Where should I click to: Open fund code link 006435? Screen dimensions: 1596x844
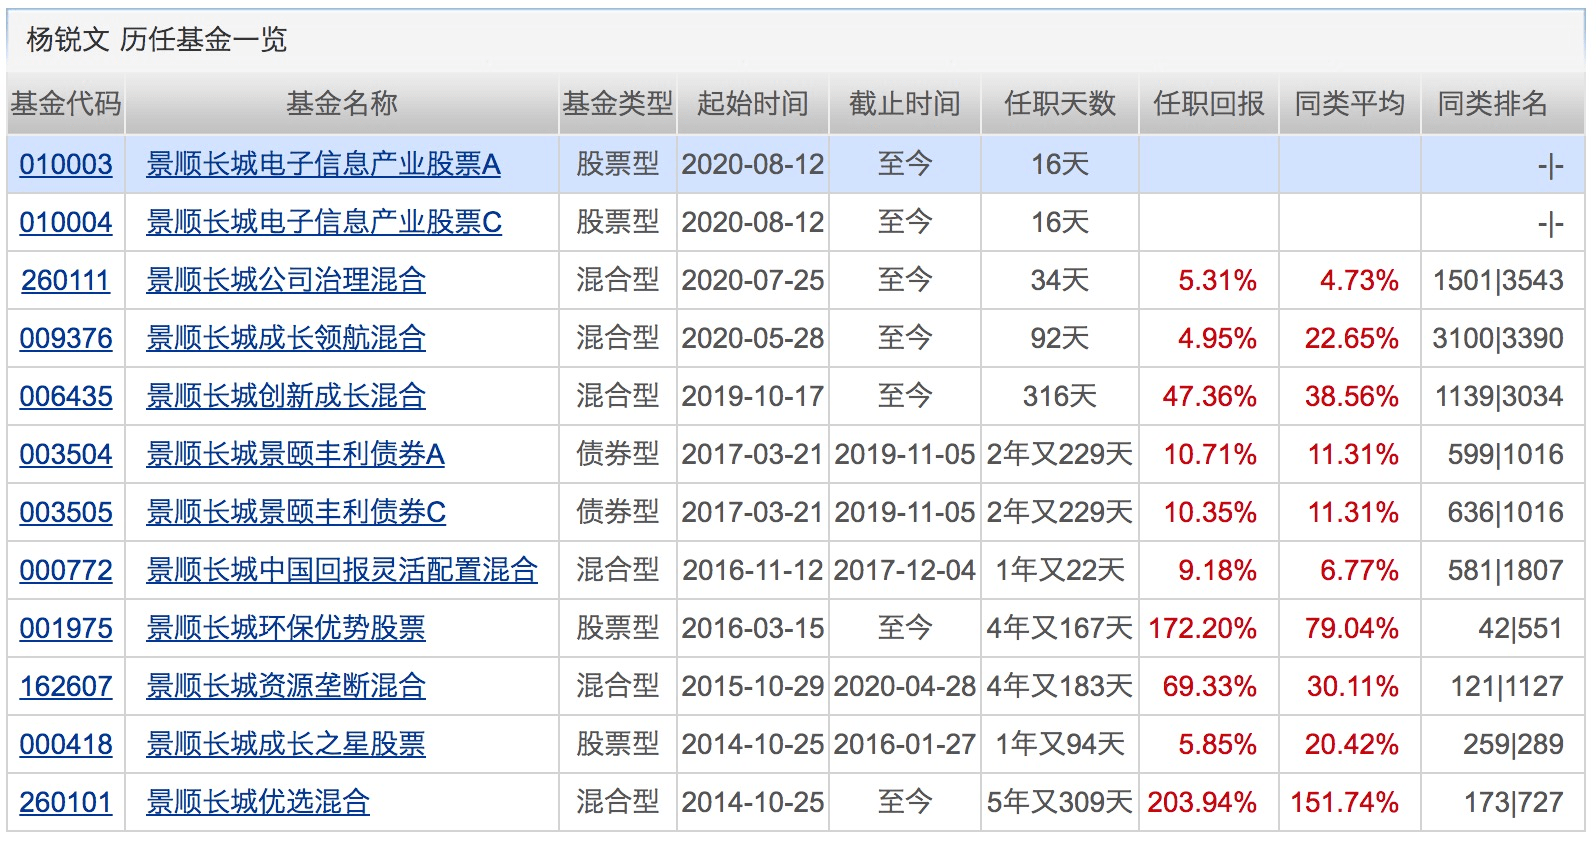(x=66, y=396)
